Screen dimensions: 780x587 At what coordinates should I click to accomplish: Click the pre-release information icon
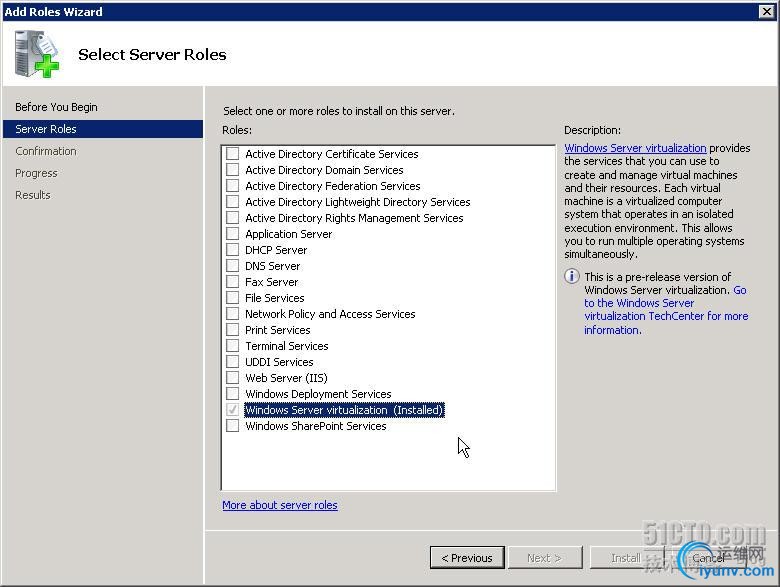click(572, 276)
